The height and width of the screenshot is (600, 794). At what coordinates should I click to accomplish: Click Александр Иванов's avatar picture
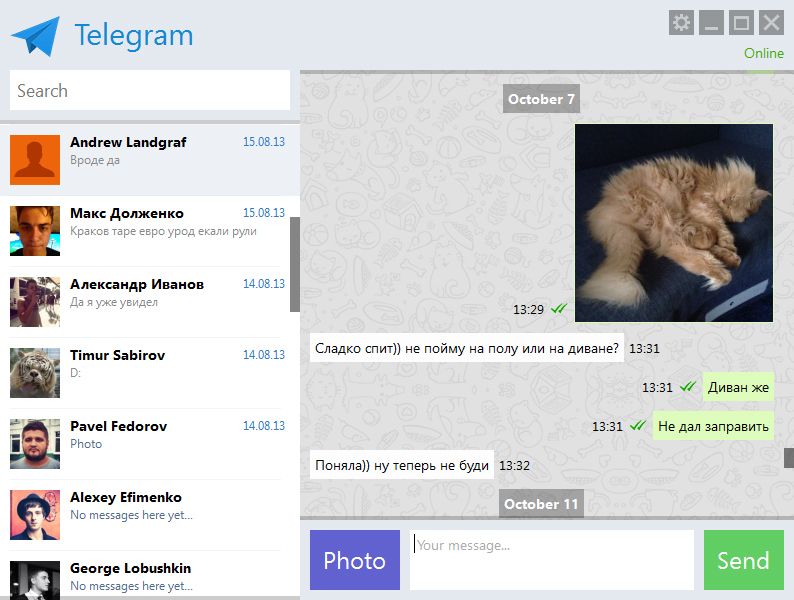[34, 302]
